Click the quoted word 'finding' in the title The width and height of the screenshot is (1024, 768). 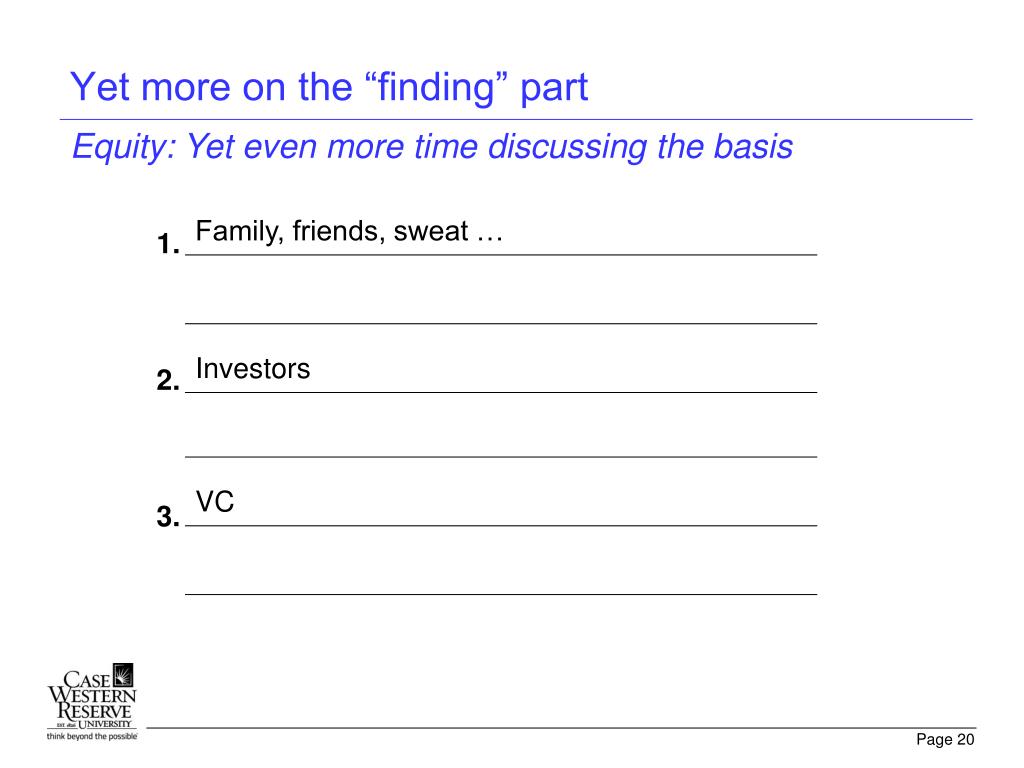point(438,87)
